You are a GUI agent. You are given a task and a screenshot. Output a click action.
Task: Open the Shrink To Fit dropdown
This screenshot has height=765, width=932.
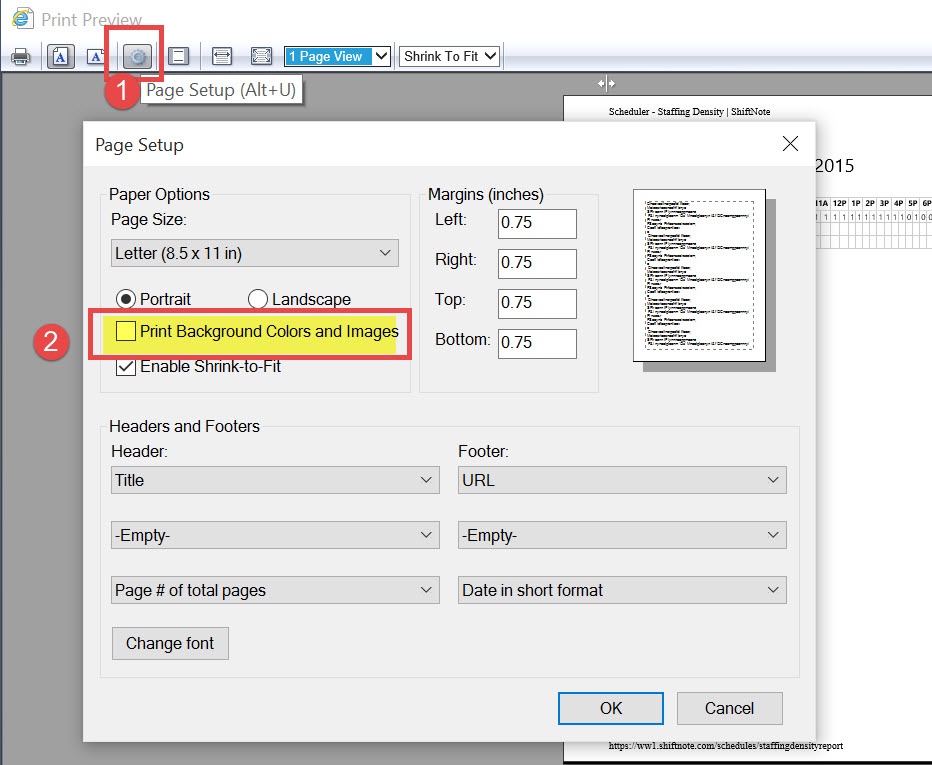[x=449, y=56]
